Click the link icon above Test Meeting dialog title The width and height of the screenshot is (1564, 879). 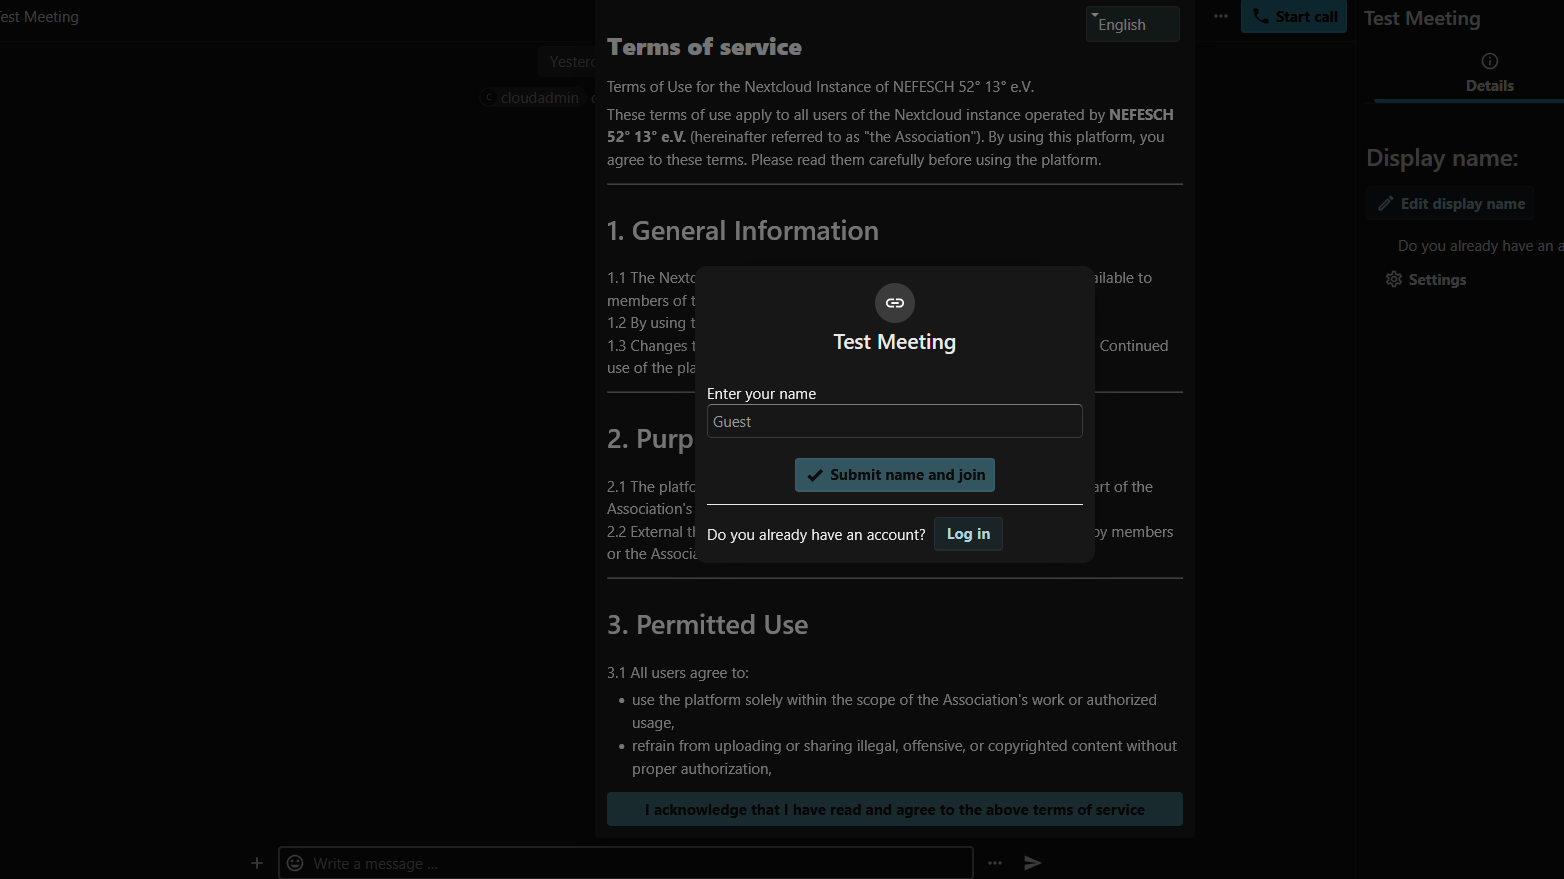(894, 303)
